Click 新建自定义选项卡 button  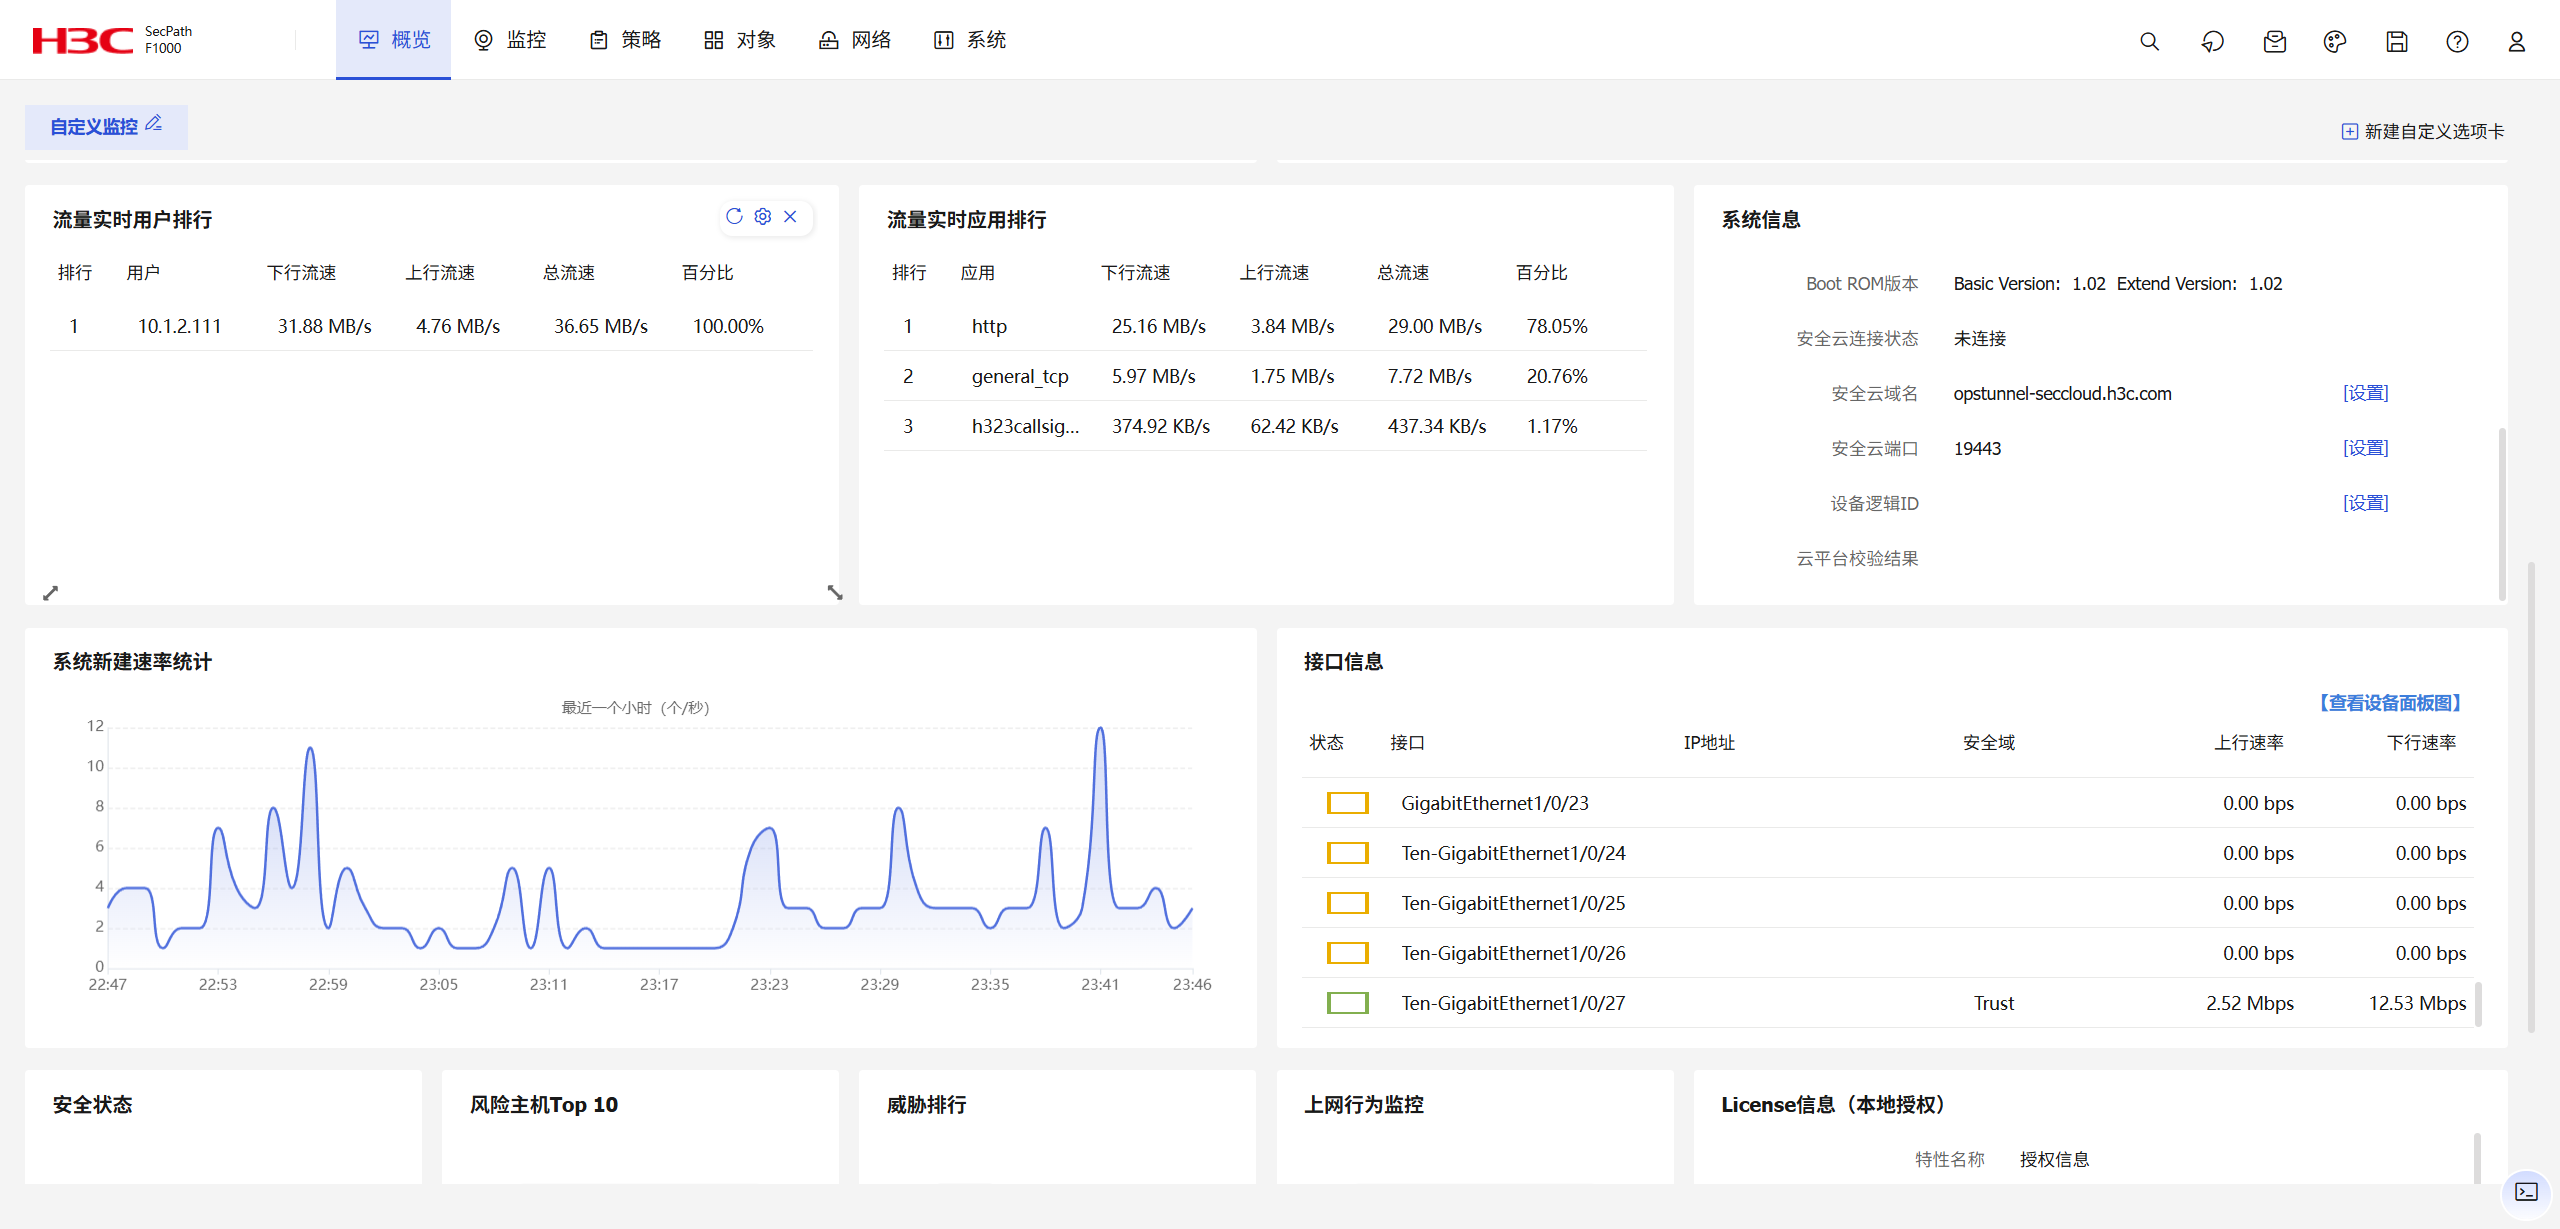point(2423,132)
